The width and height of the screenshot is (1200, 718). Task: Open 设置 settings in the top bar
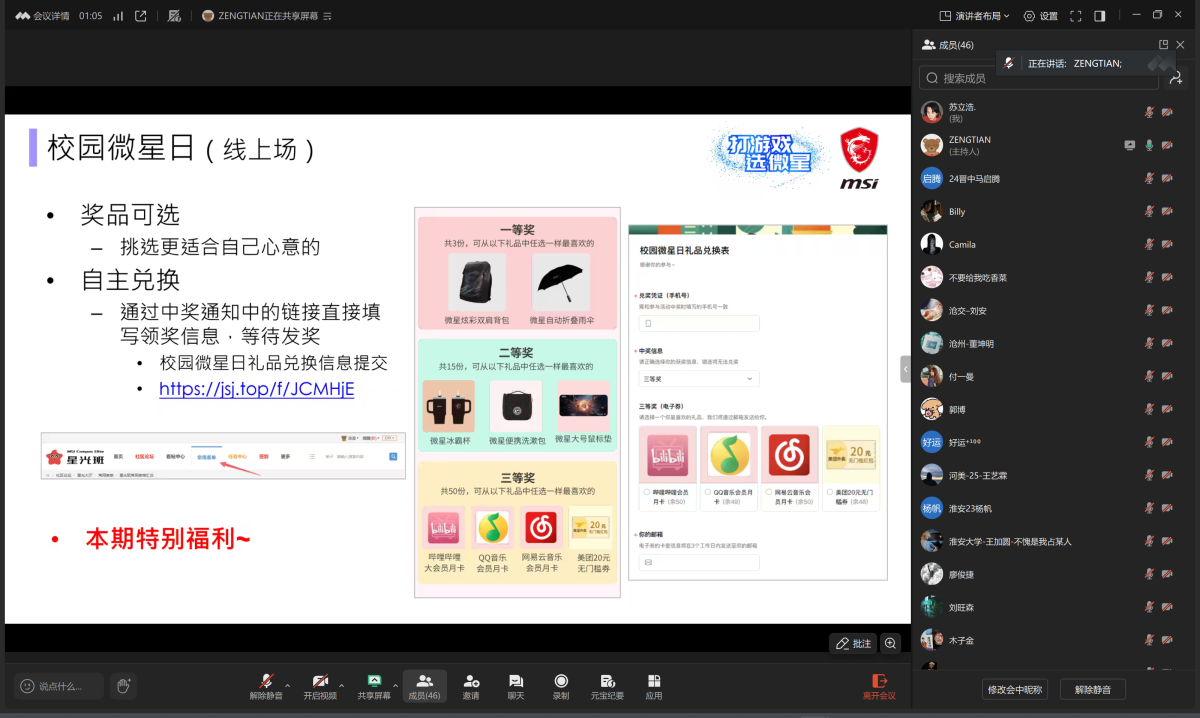[1041, 16]
